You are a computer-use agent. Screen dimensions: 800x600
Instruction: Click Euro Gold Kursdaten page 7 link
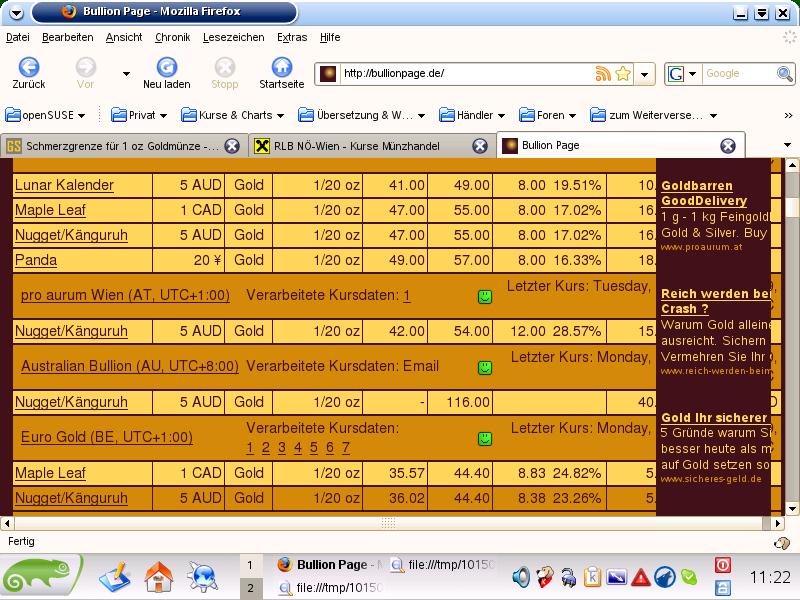[x=346, y=447]
